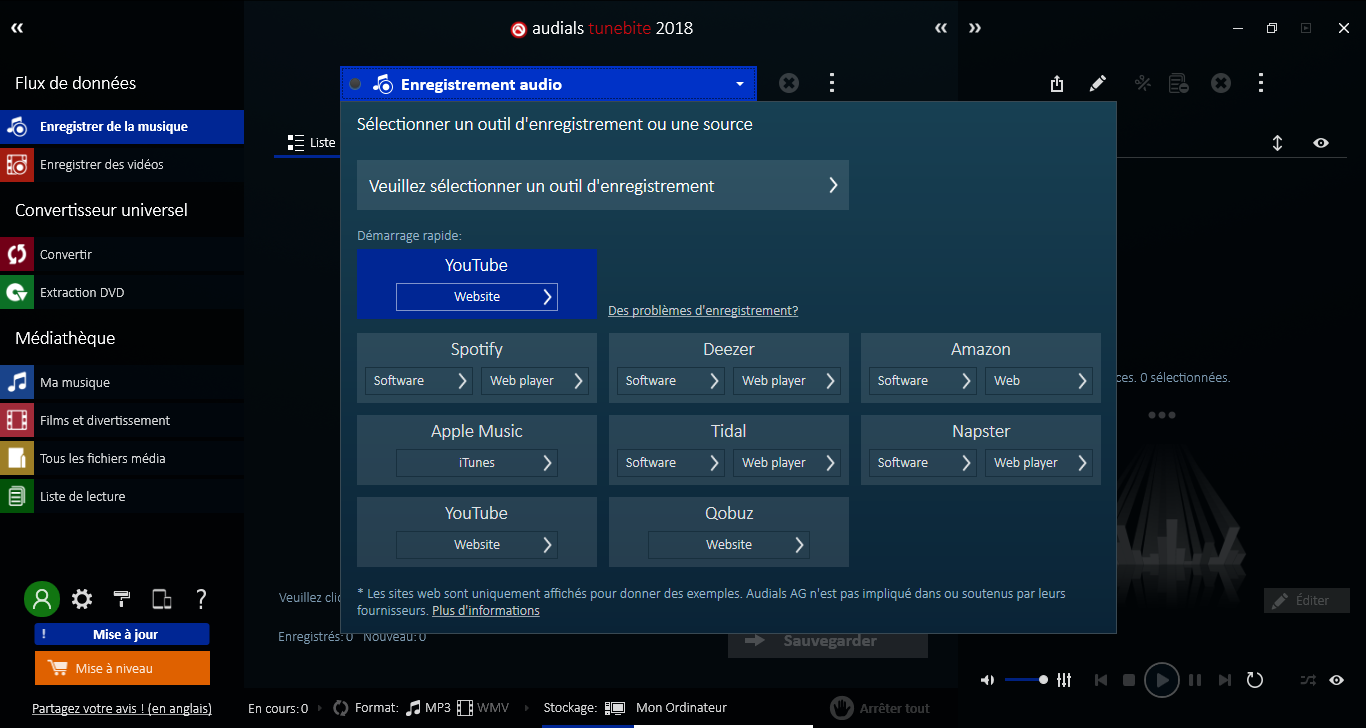Select Qobuz Website option
The height and width of the screenshot is (728, 1366).
pos(729,545)
